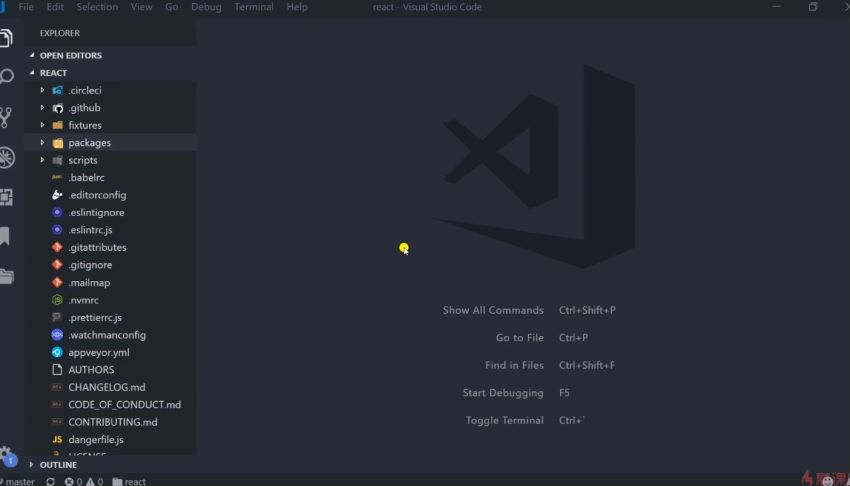Click the Bookmarks icon in activity bar
The image size is (850, 486).
click(x=6, y=236)
